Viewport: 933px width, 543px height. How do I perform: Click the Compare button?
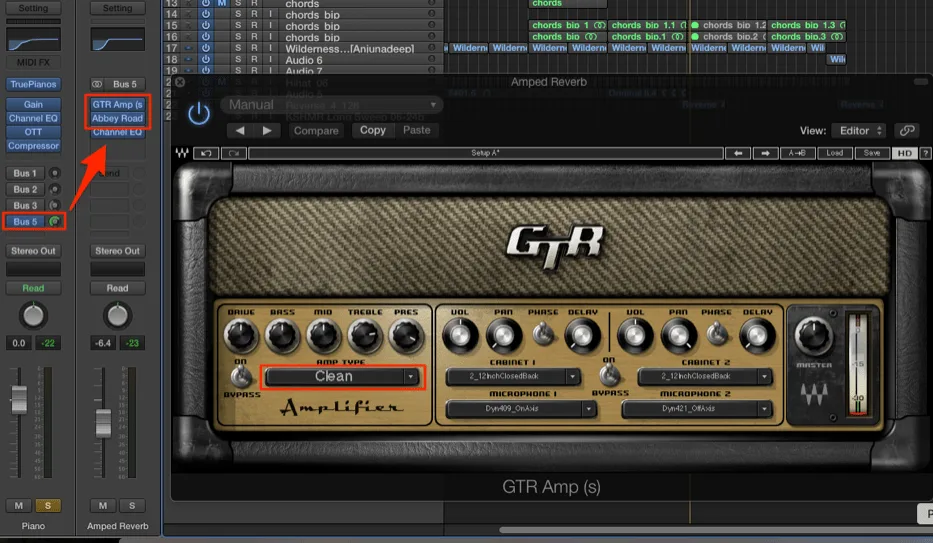[x=316, y=130]
